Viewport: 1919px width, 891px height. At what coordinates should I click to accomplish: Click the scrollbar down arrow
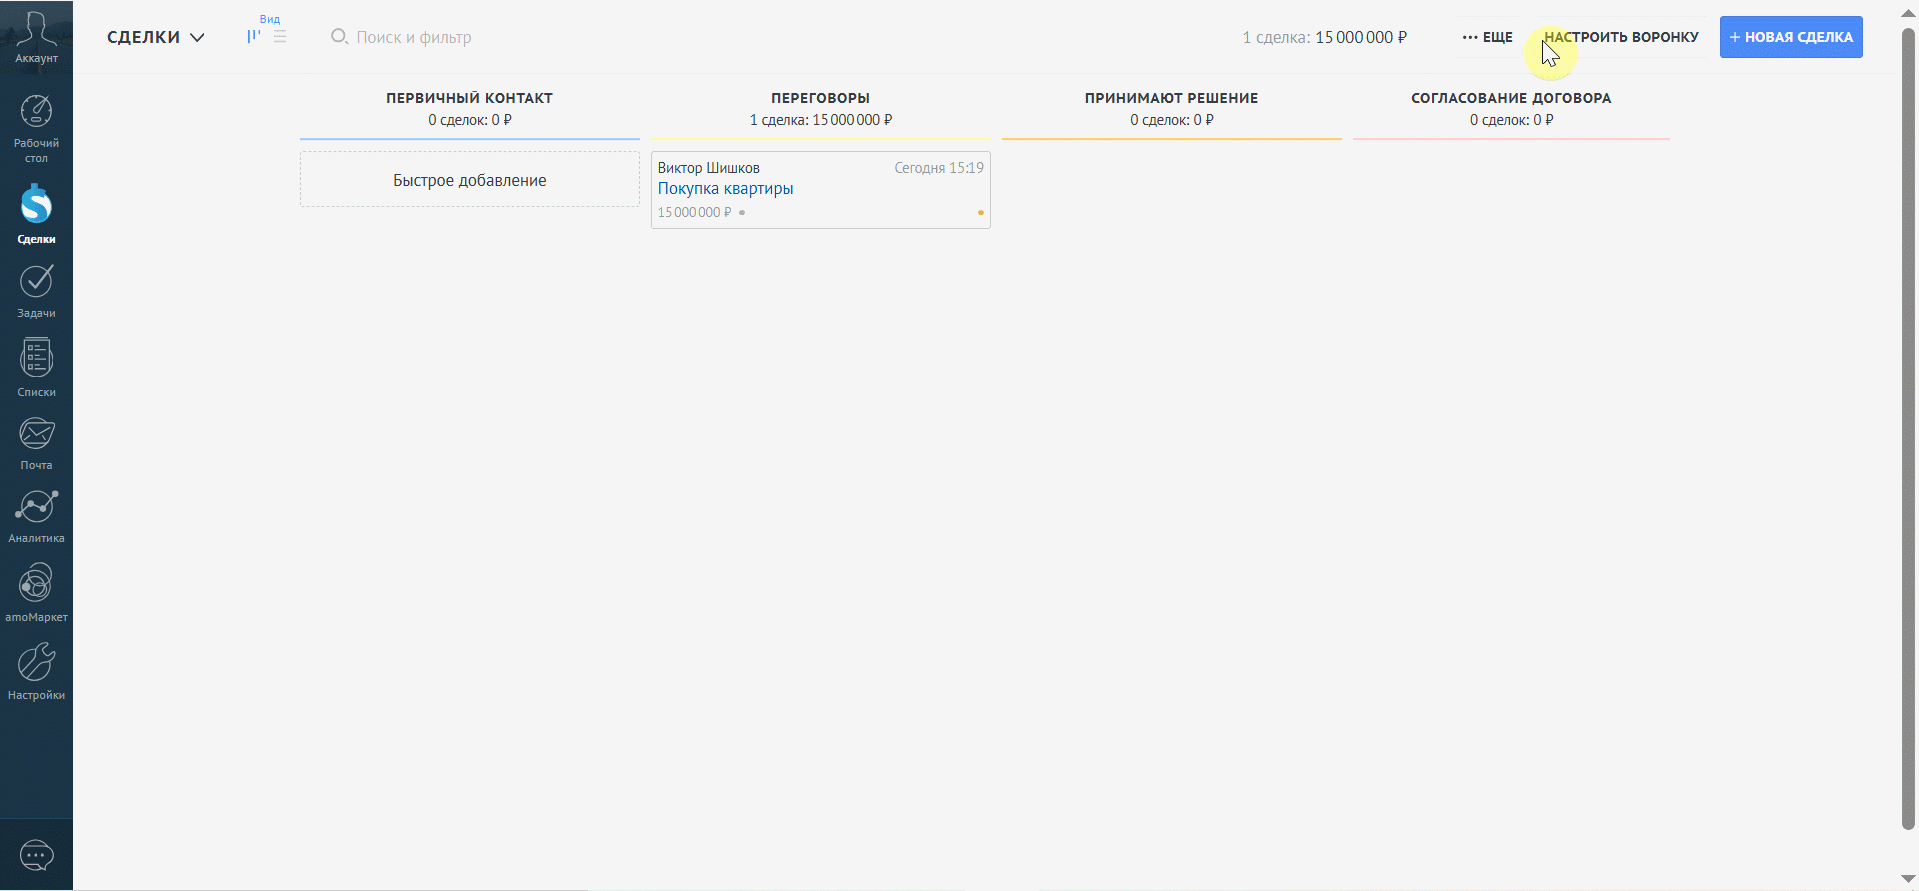click(x=1908, y=880)
